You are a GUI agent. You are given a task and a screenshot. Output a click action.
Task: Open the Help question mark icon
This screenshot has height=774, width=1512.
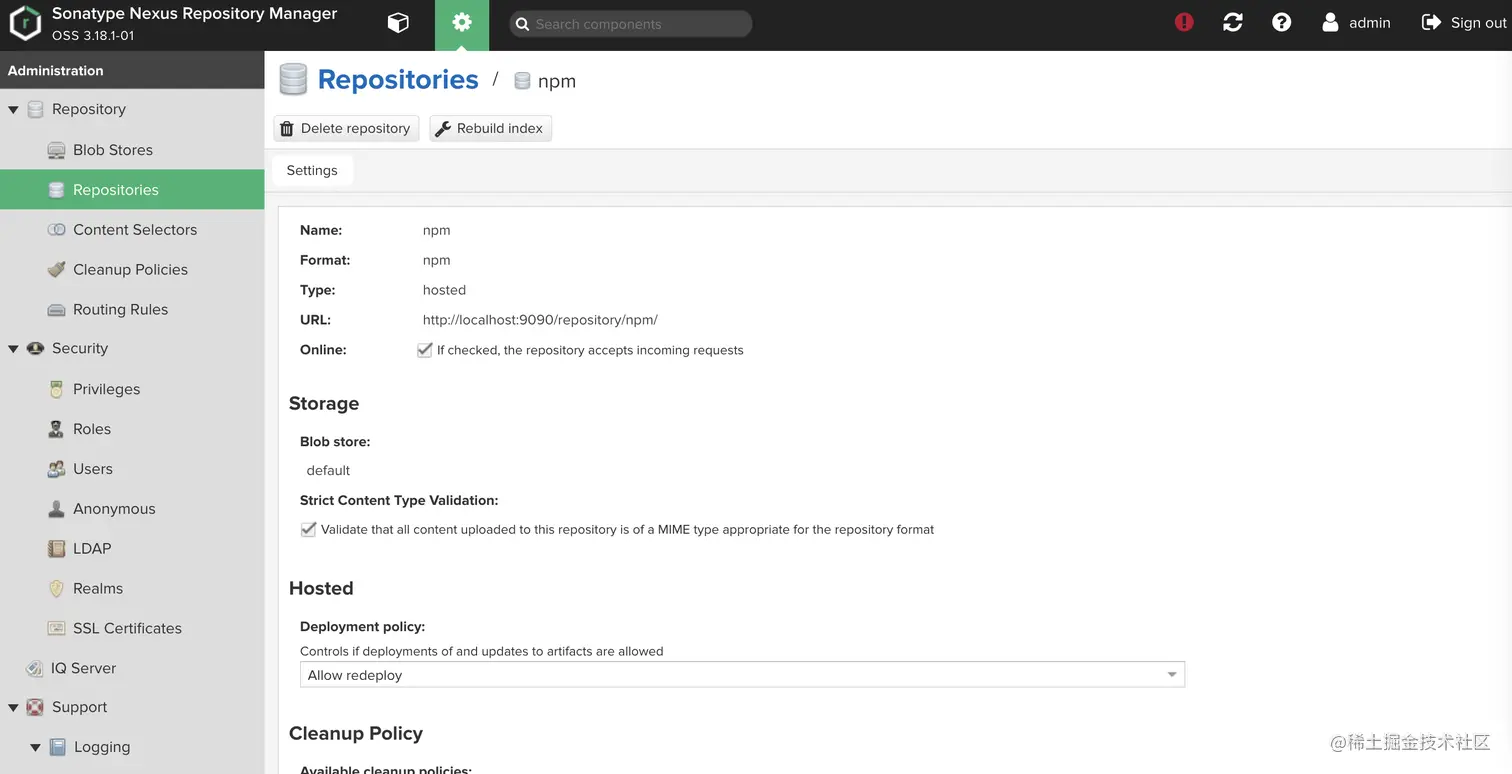click(1281, 23)
